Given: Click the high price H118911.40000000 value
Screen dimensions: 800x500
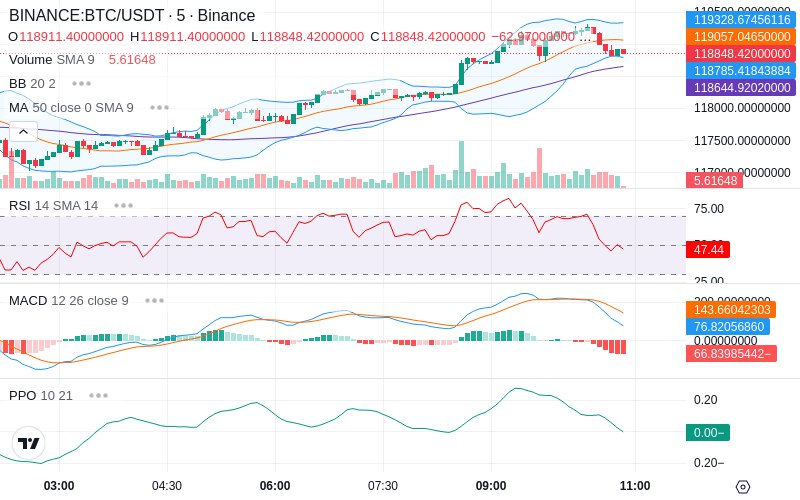Looking at the screenshot, I should (187, 37).
